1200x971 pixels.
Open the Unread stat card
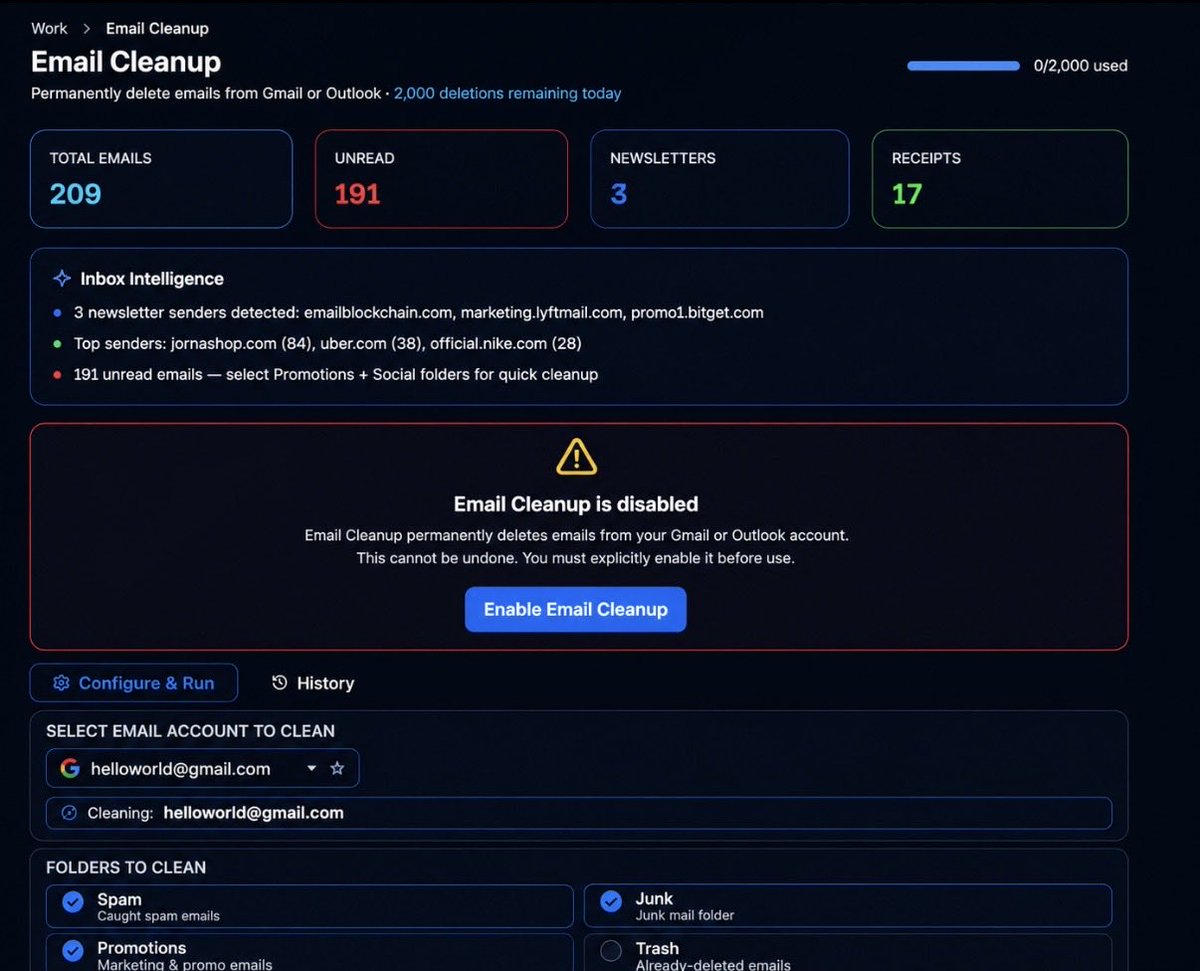pyautogui.click(x=441, y=179)
